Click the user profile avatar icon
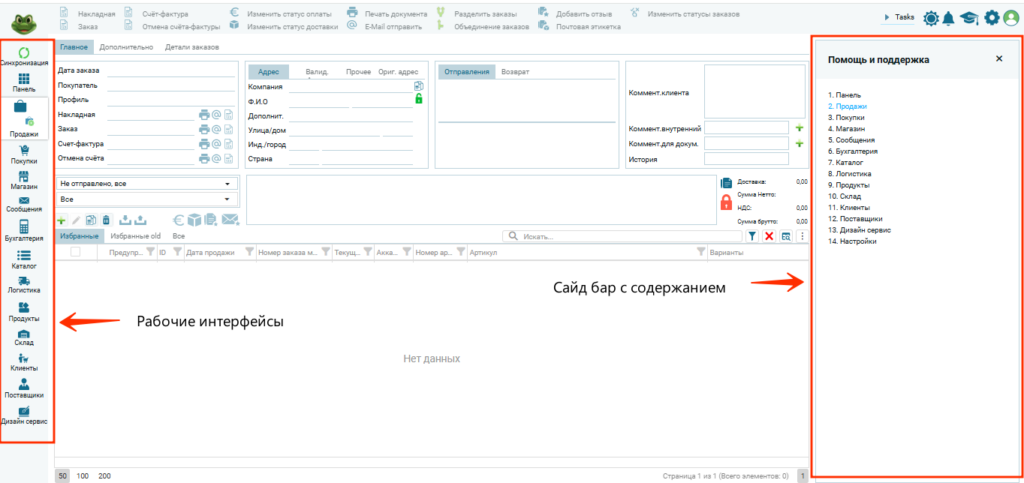The width and height of the screenshot is (1024, 483). [x=1011, y=17]
